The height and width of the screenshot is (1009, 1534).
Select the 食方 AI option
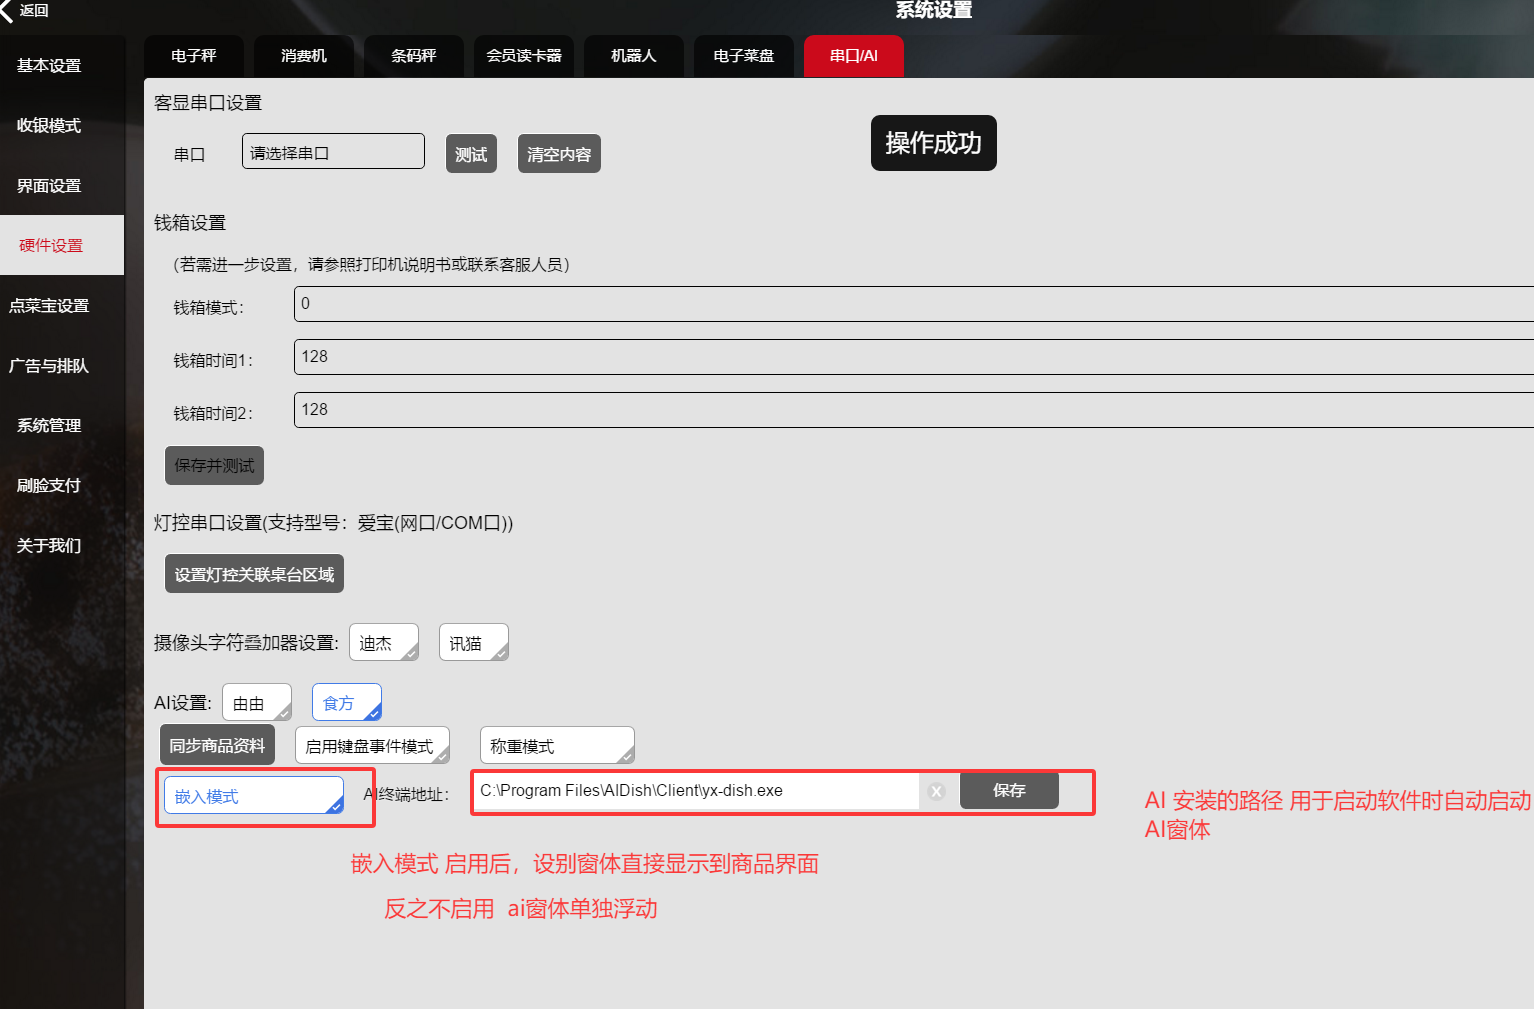(346, 703)
